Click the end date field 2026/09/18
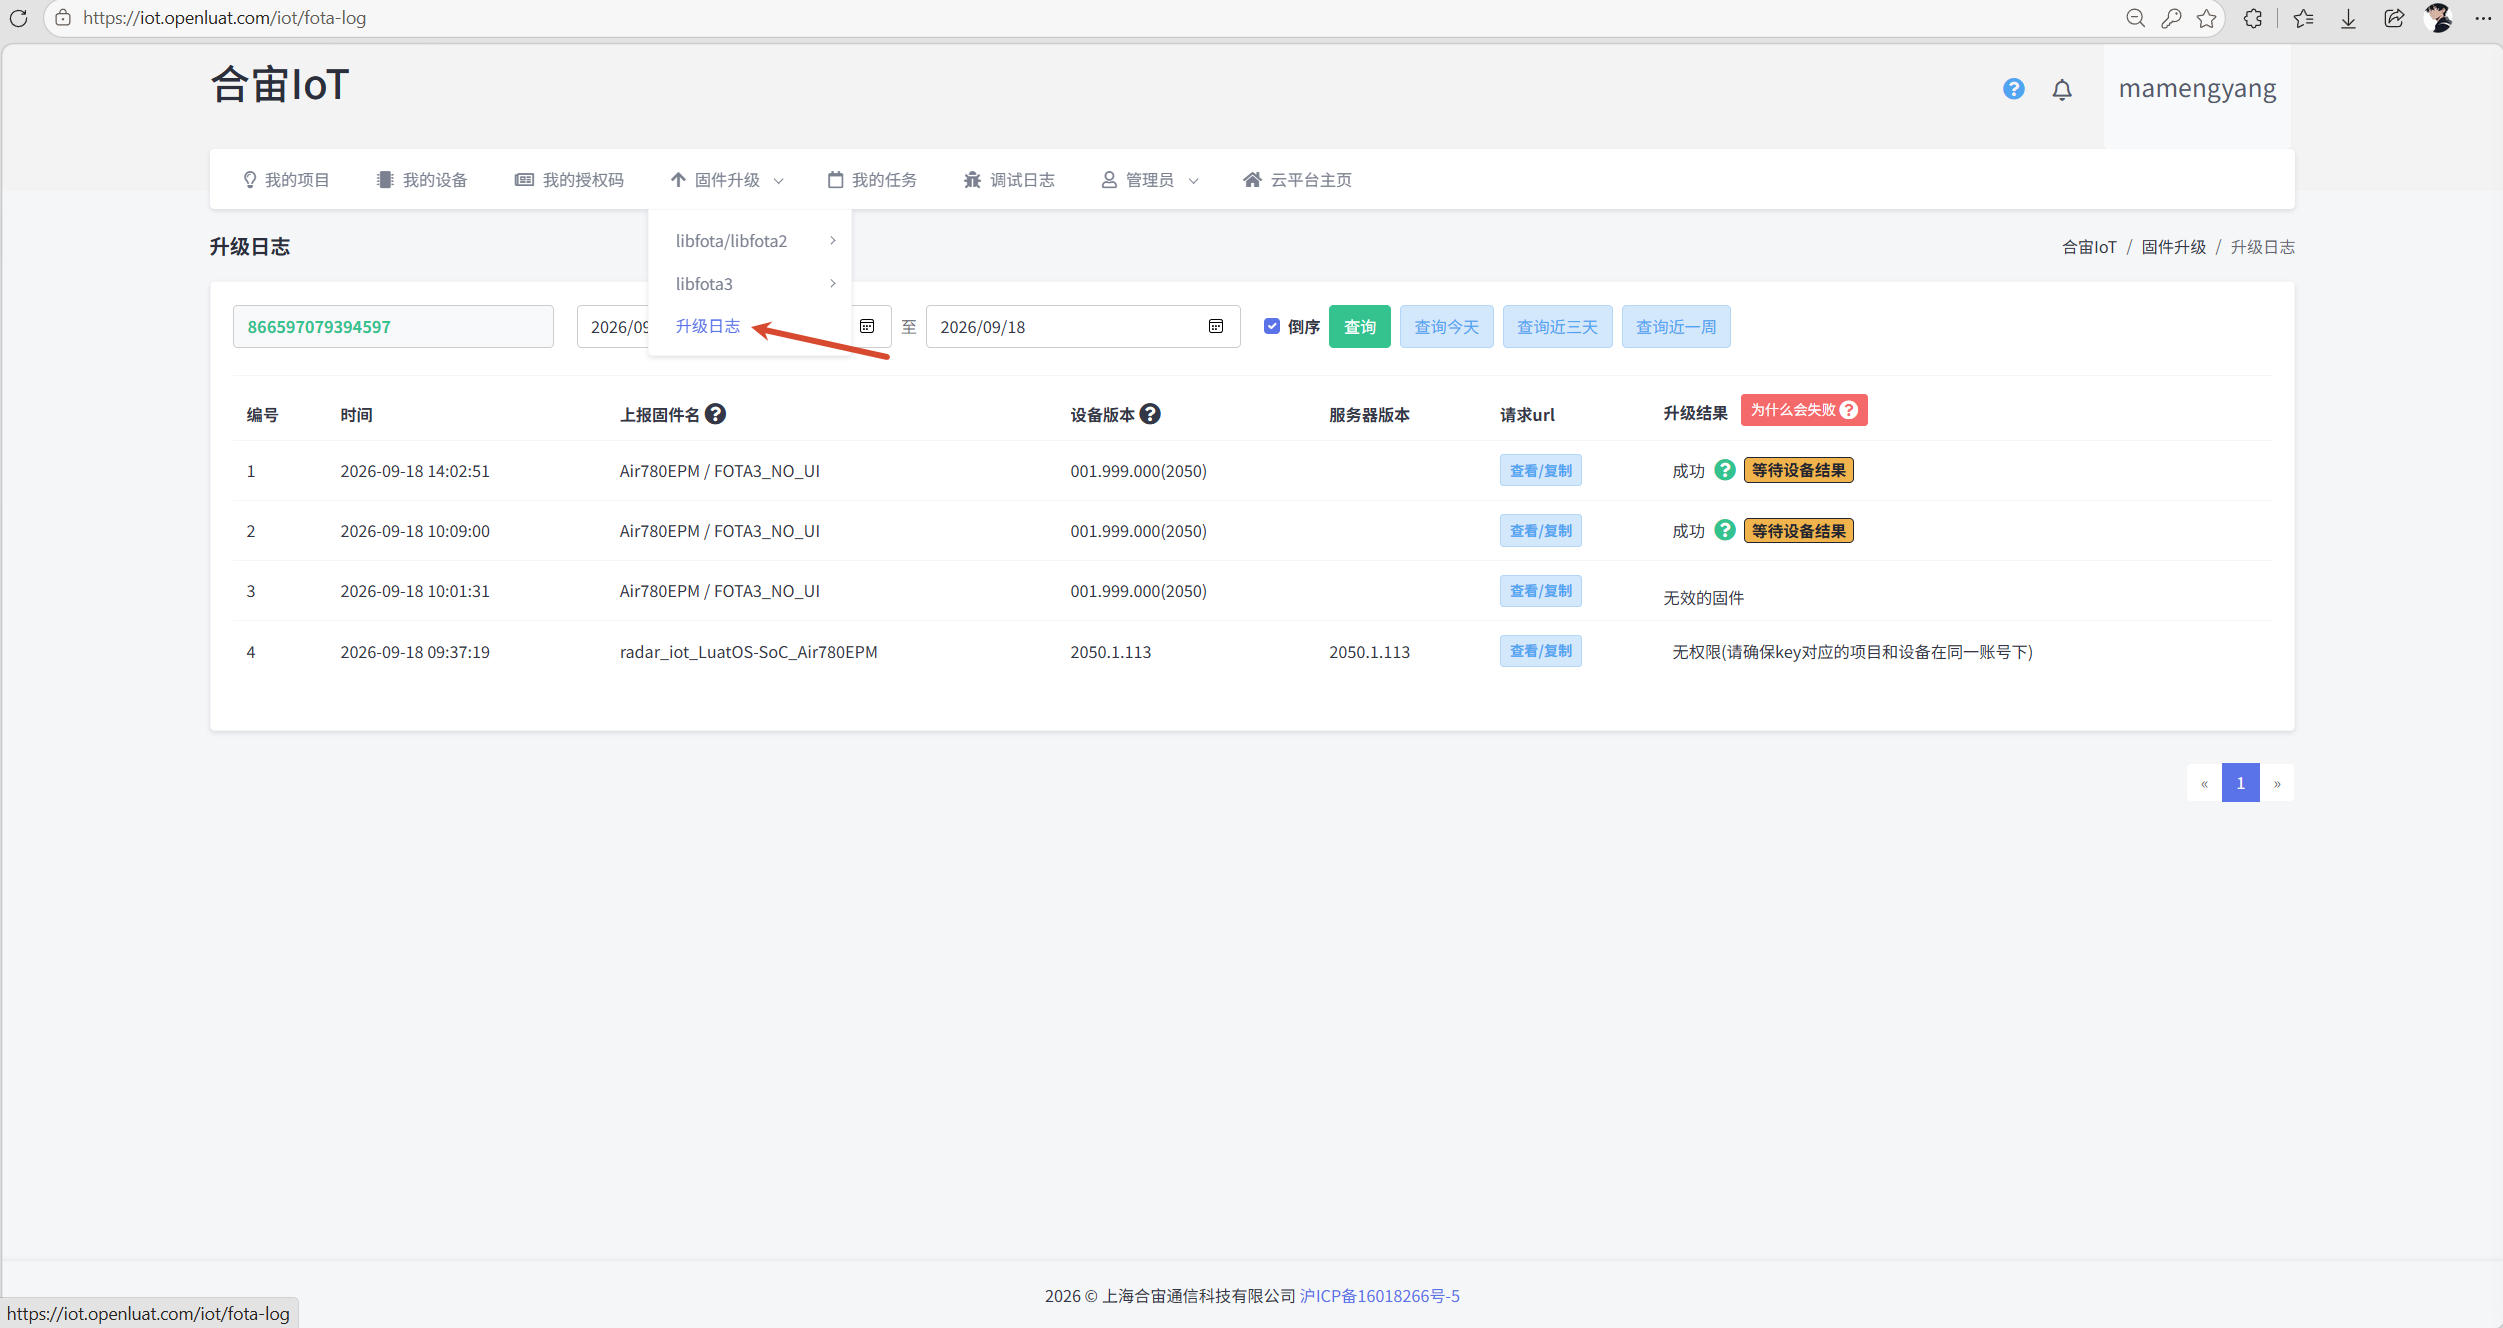Image resolution: width=2503 pixels, height=1328 pixels. [x=1083, y=327]
